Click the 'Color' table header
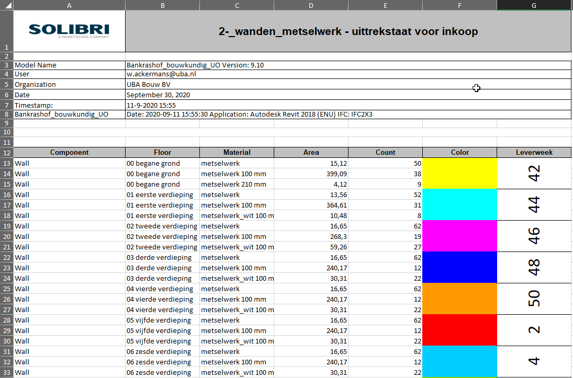Image resolution: width=573 pixels, height=378 pixels. tap(459, 152)
